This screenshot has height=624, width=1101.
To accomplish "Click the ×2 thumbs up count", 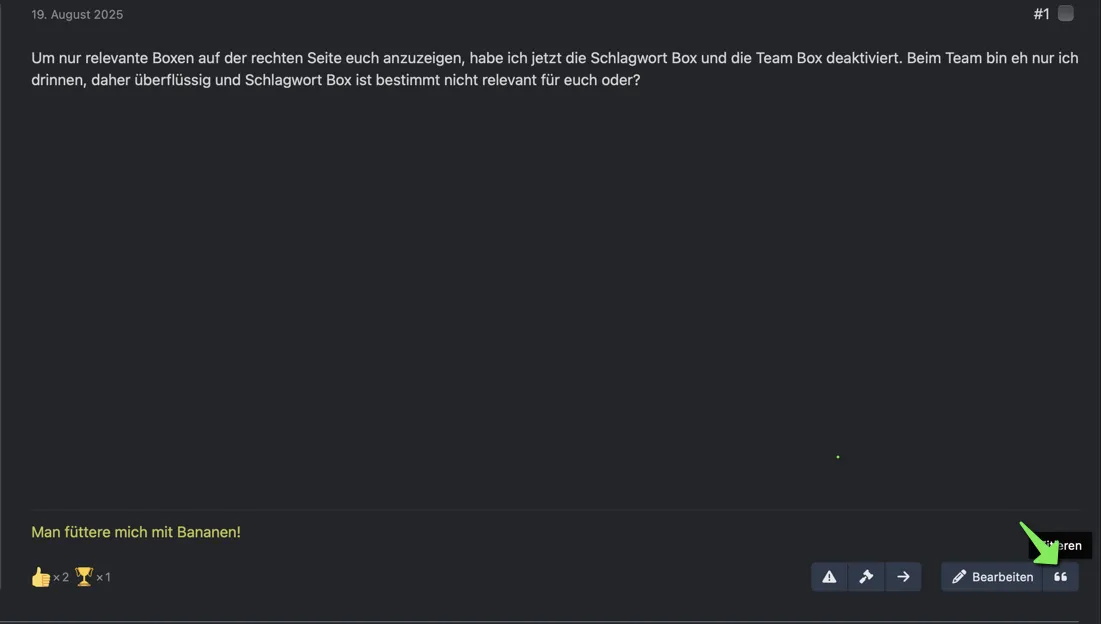I will pyautogui.click(x=61, y=577).
